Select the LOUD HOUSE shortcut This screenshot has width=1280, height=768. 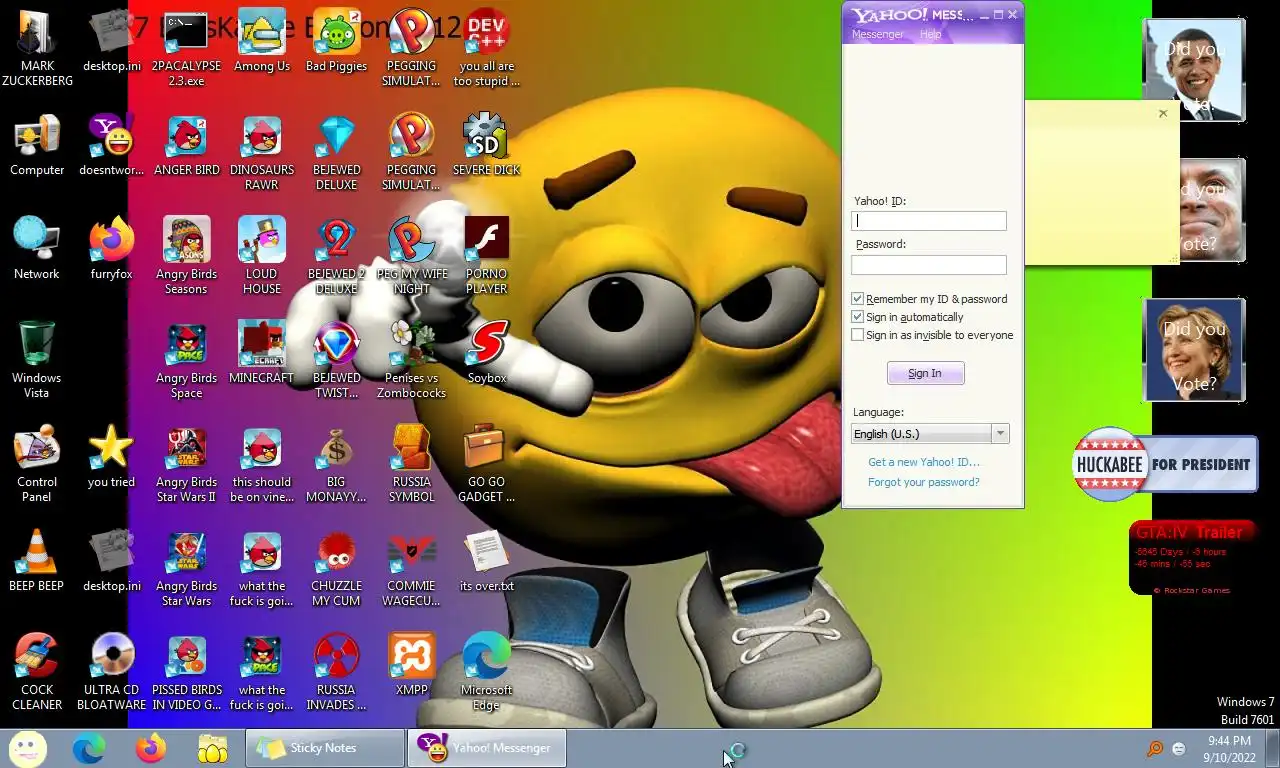pos(261,240)
